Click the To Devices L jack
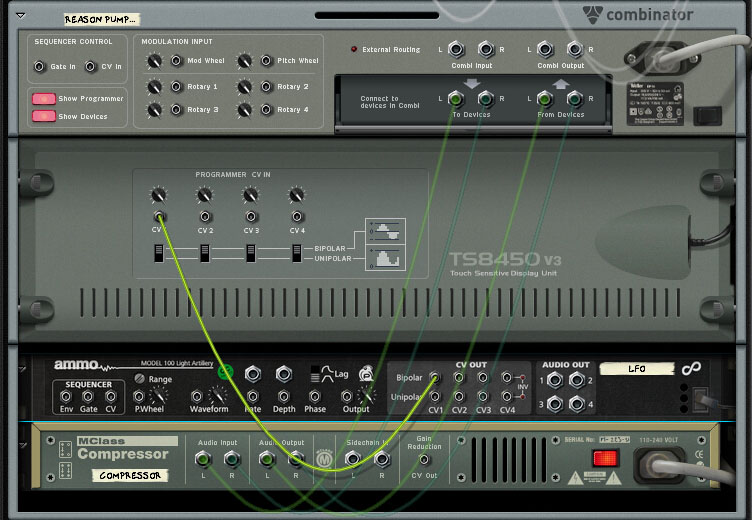This screenshot has width=752, height=520. point(456,99)
